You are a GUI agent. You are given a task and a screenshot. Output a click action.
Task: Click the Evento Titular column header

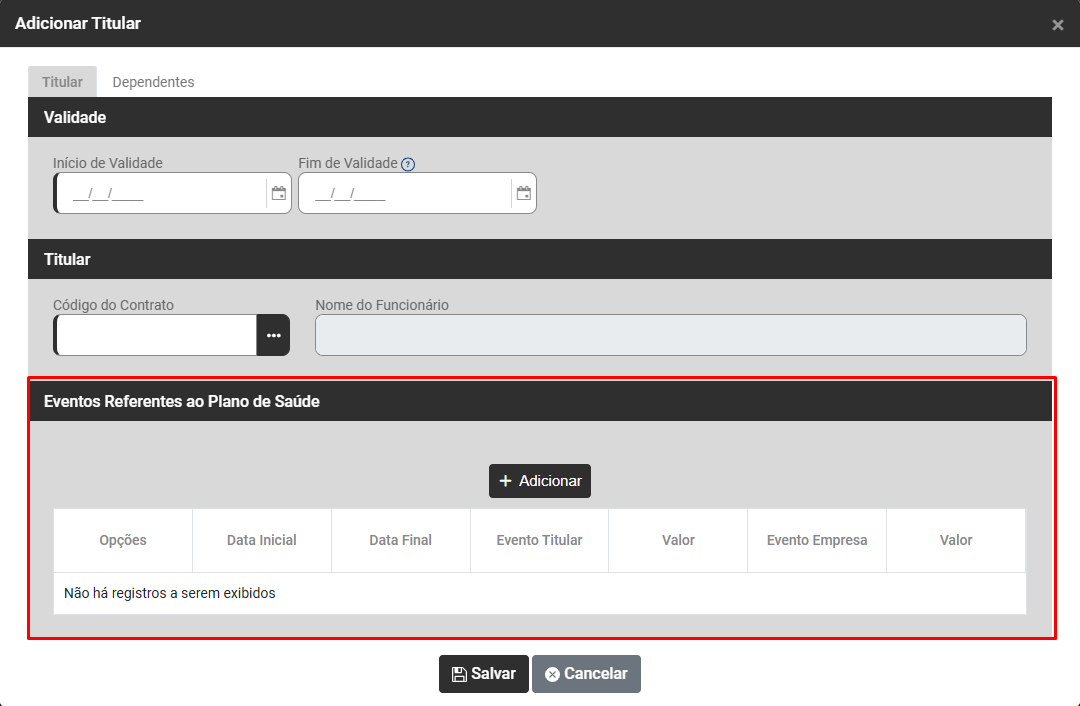tap(539, 540)
